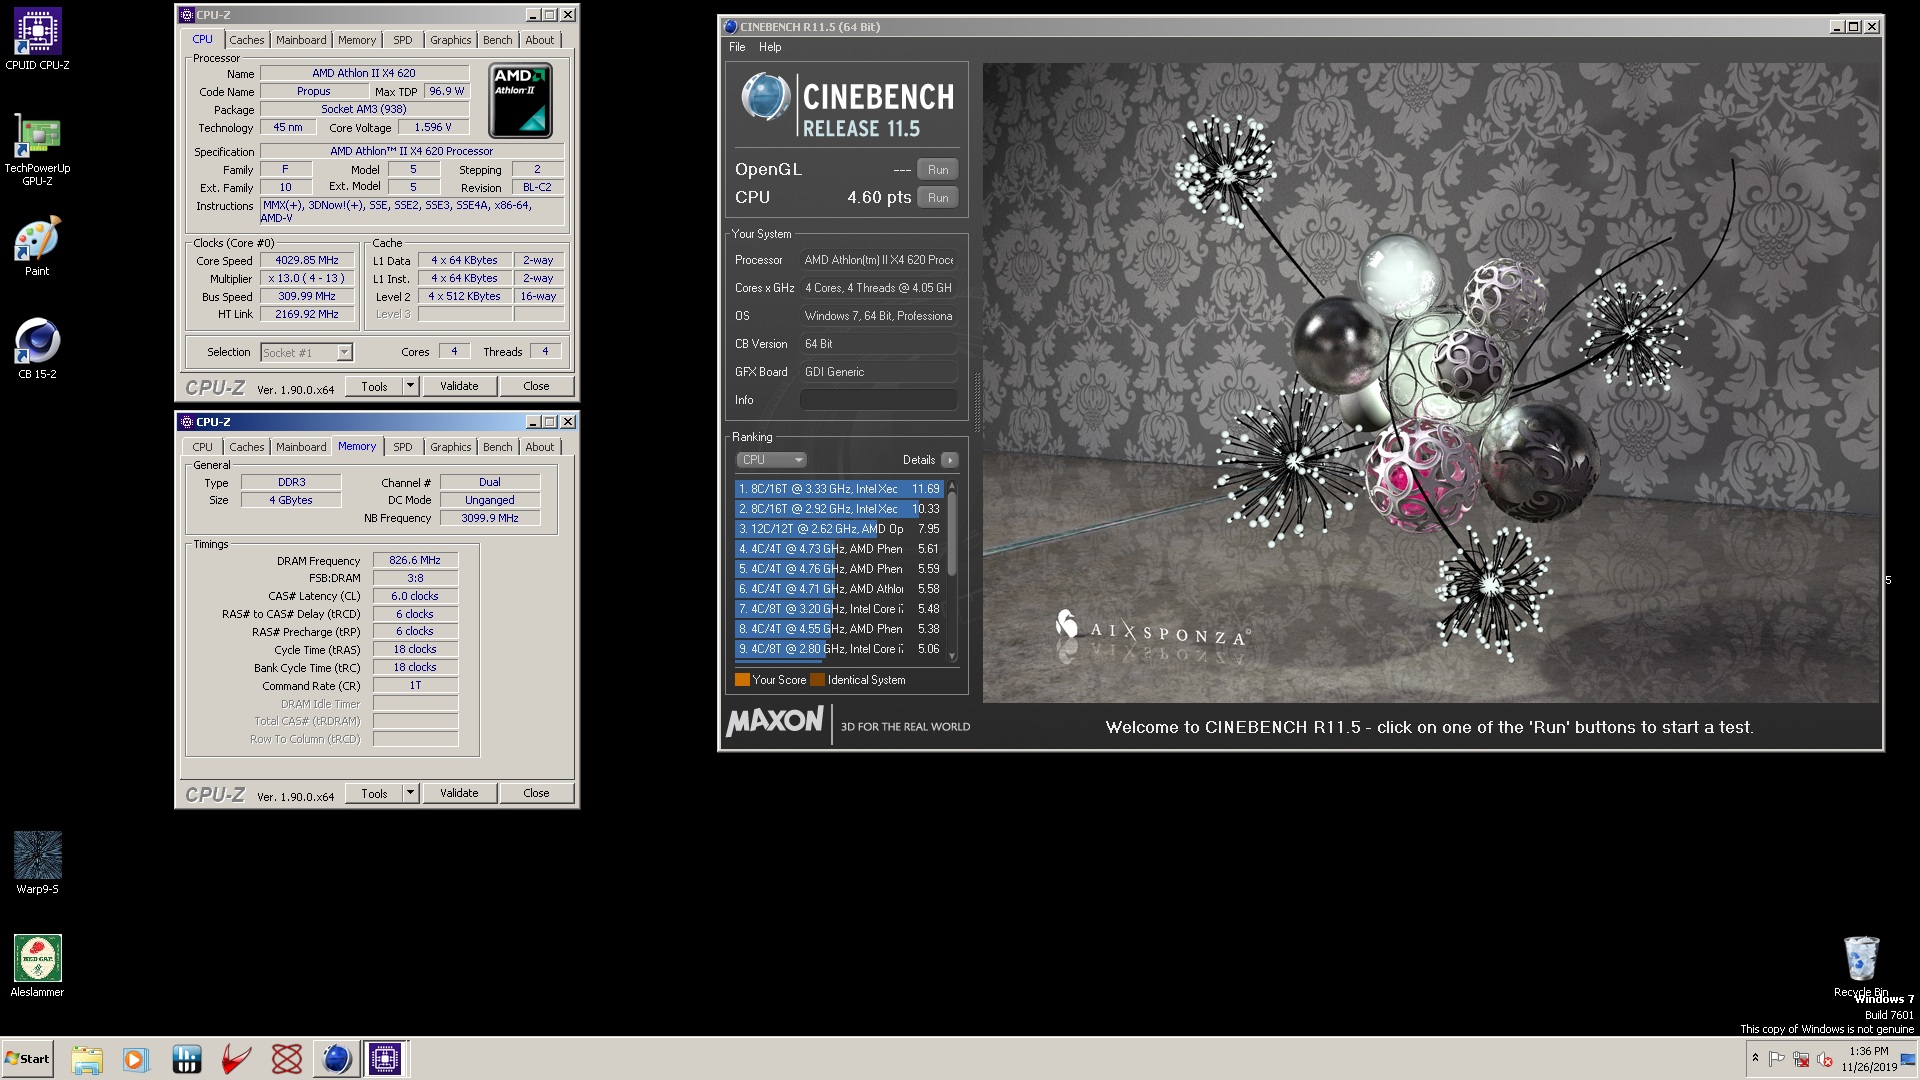Open the muted volume tray icon

(x=1825, y=1059)
